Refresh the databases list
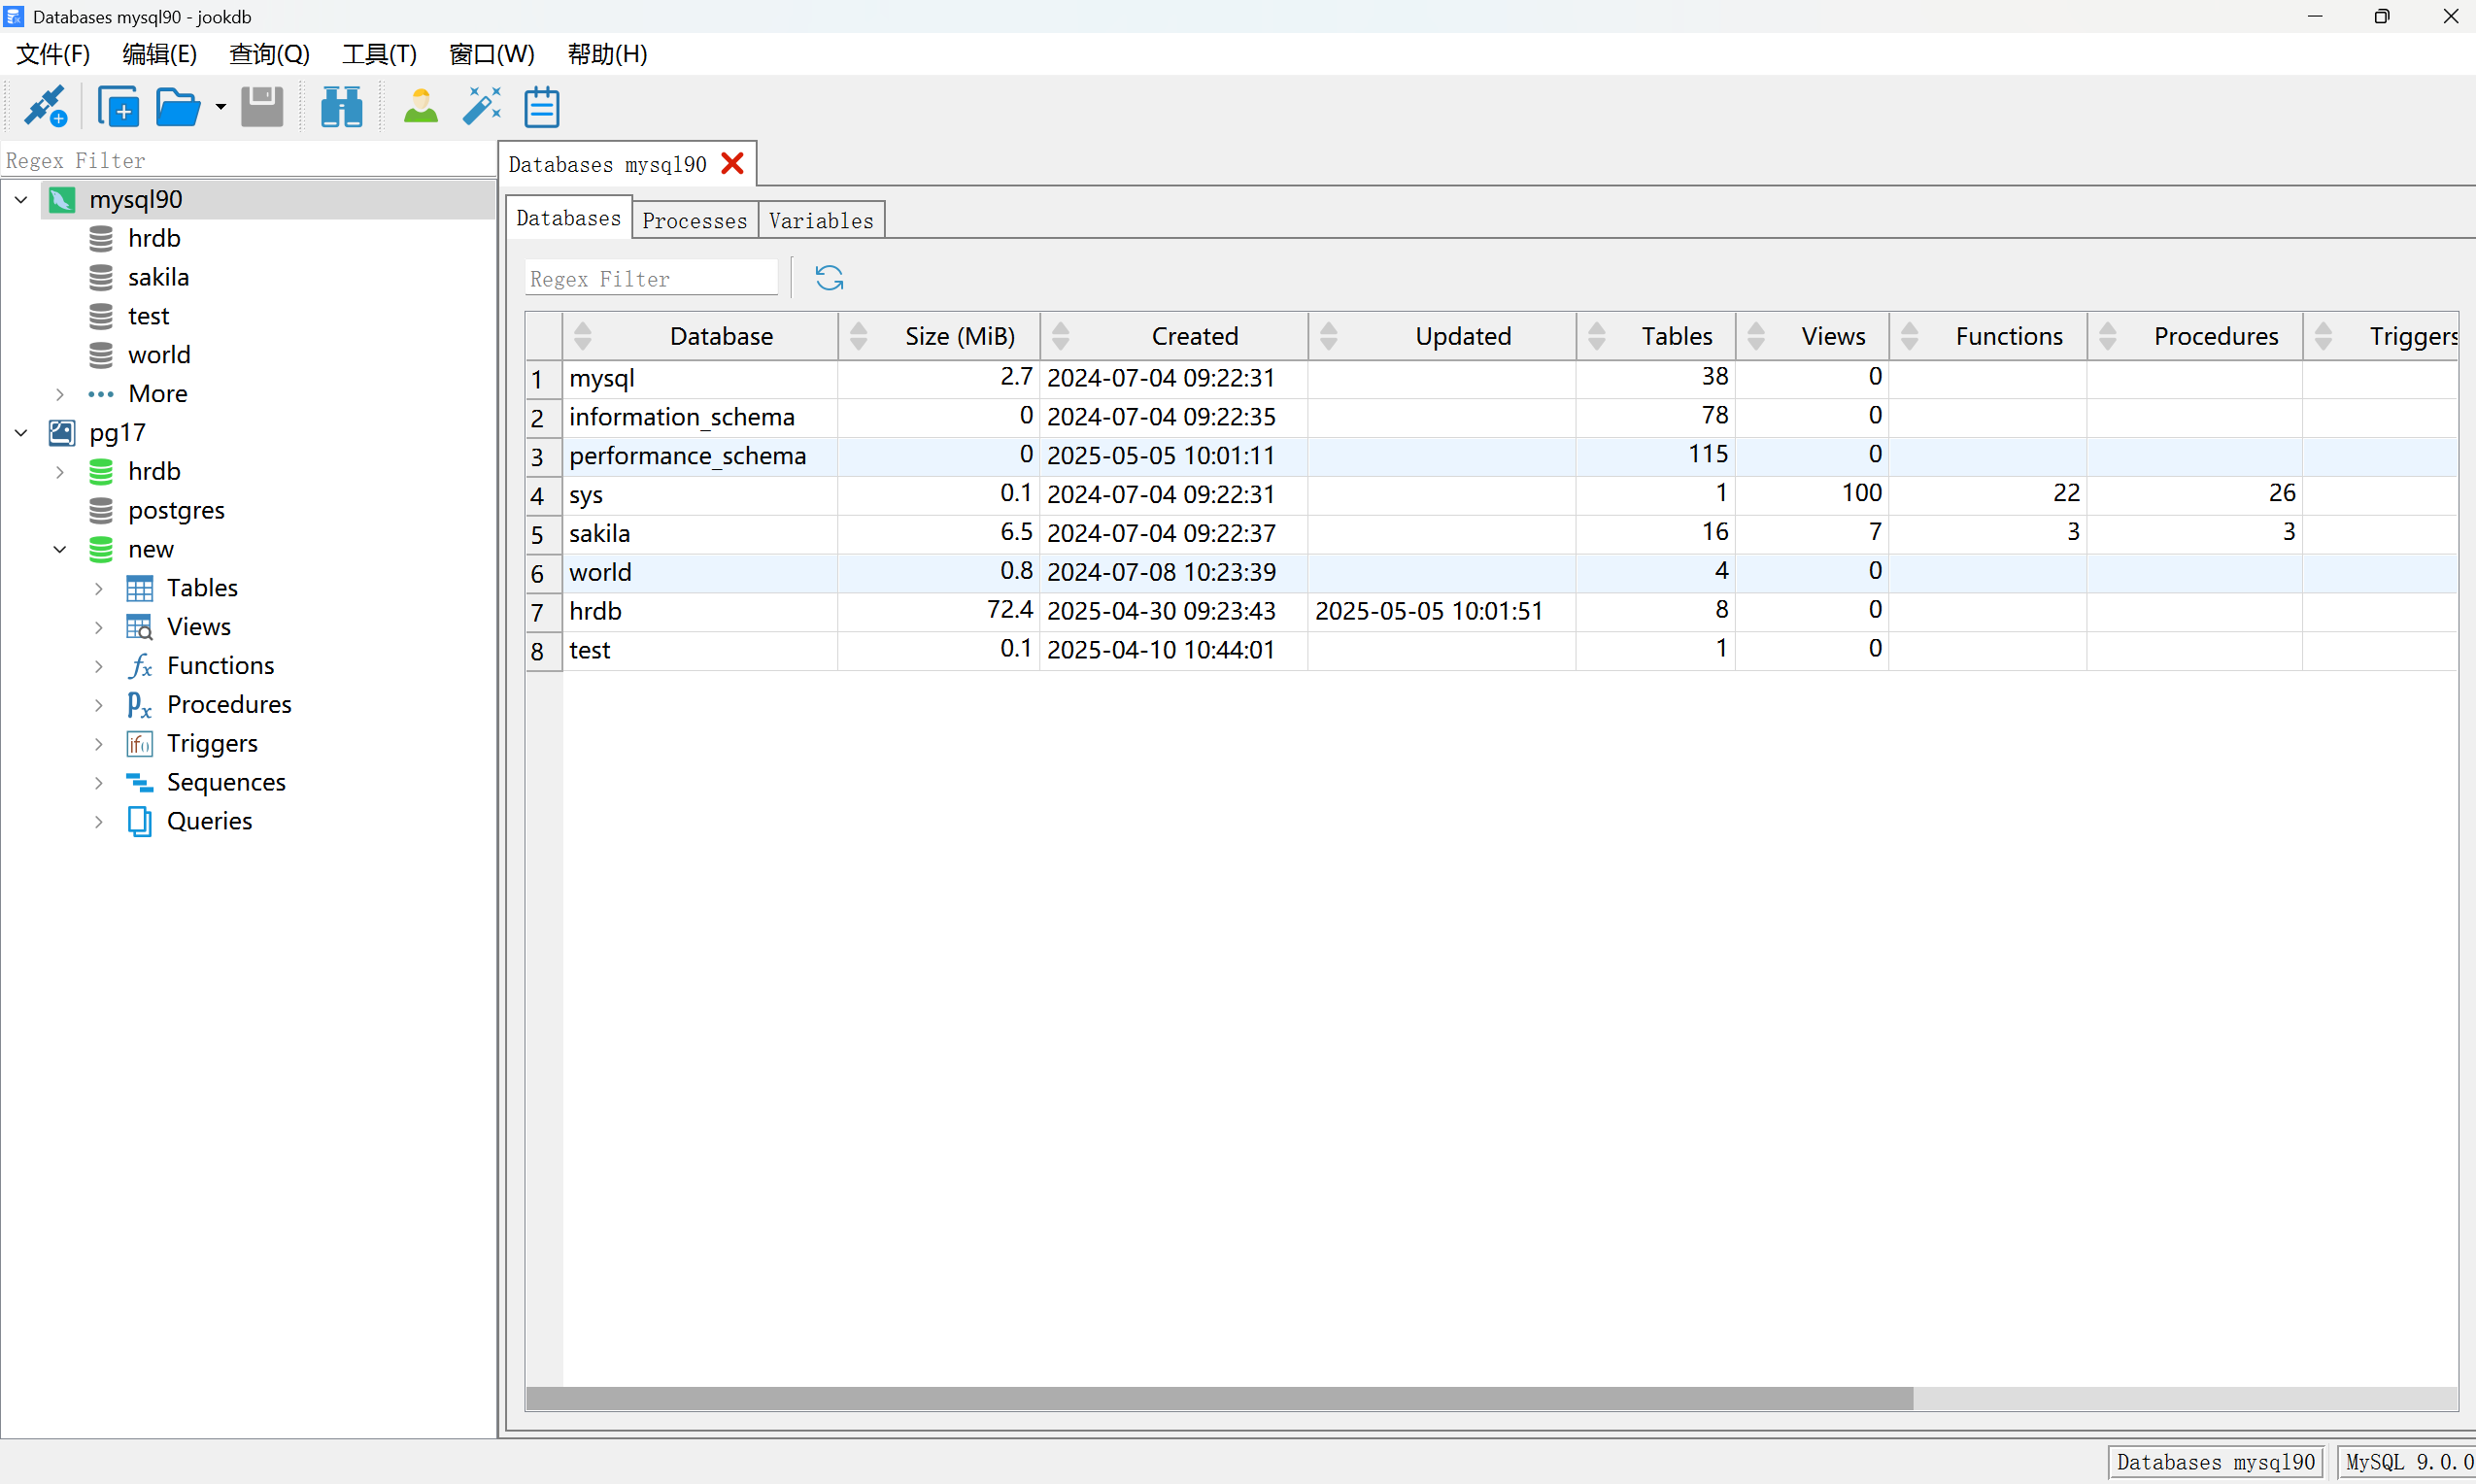 (829, 278)
